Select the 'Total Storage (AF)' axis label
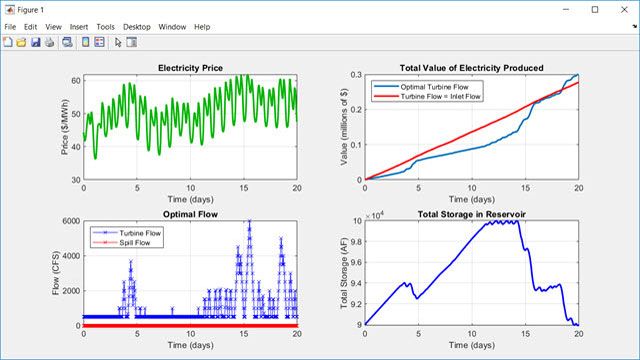The image size is (640, 360). pos(344,273)
